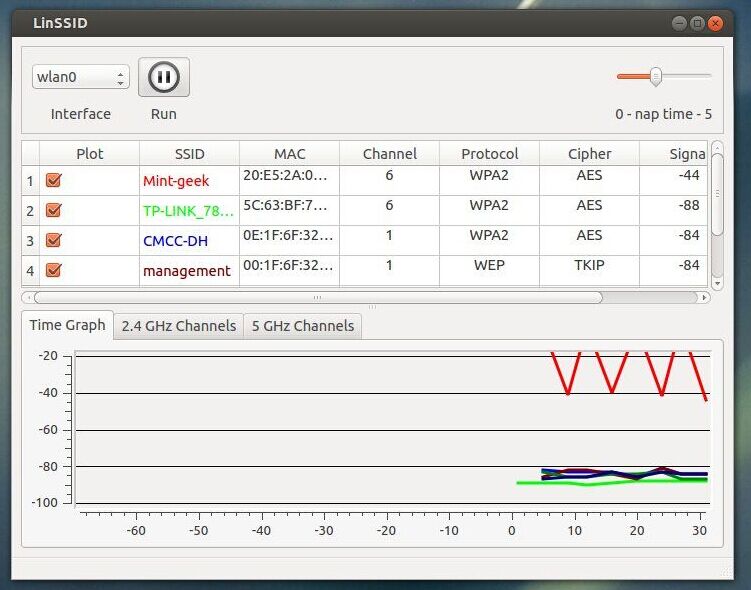Image resolution: width=751 pixels, height=590 pixels.
Task: Close the LinSSID window
Action: [x=715, y=23]
